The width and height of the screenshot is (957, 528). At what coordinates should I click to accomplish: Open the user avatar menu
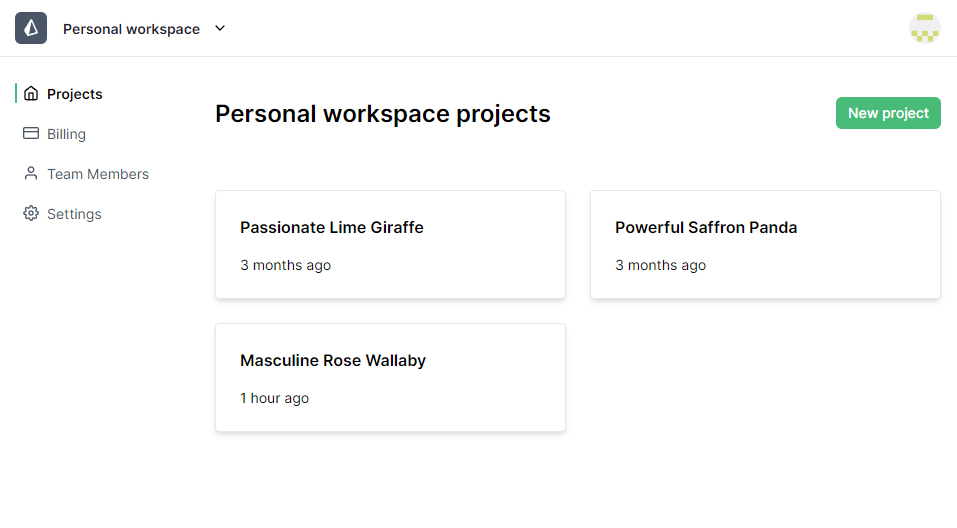(924, 28)
